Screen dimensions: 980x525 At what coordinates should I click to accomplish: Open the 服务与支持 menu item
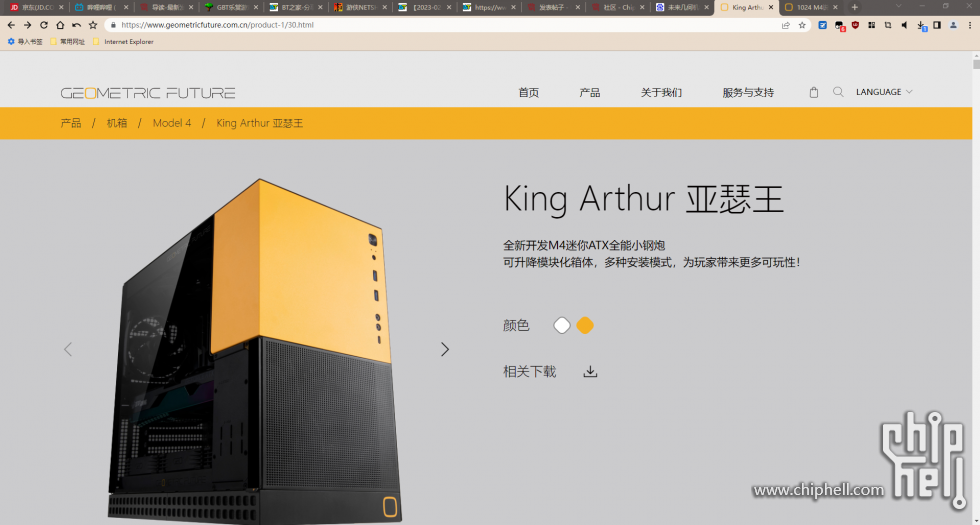(748, 92)
